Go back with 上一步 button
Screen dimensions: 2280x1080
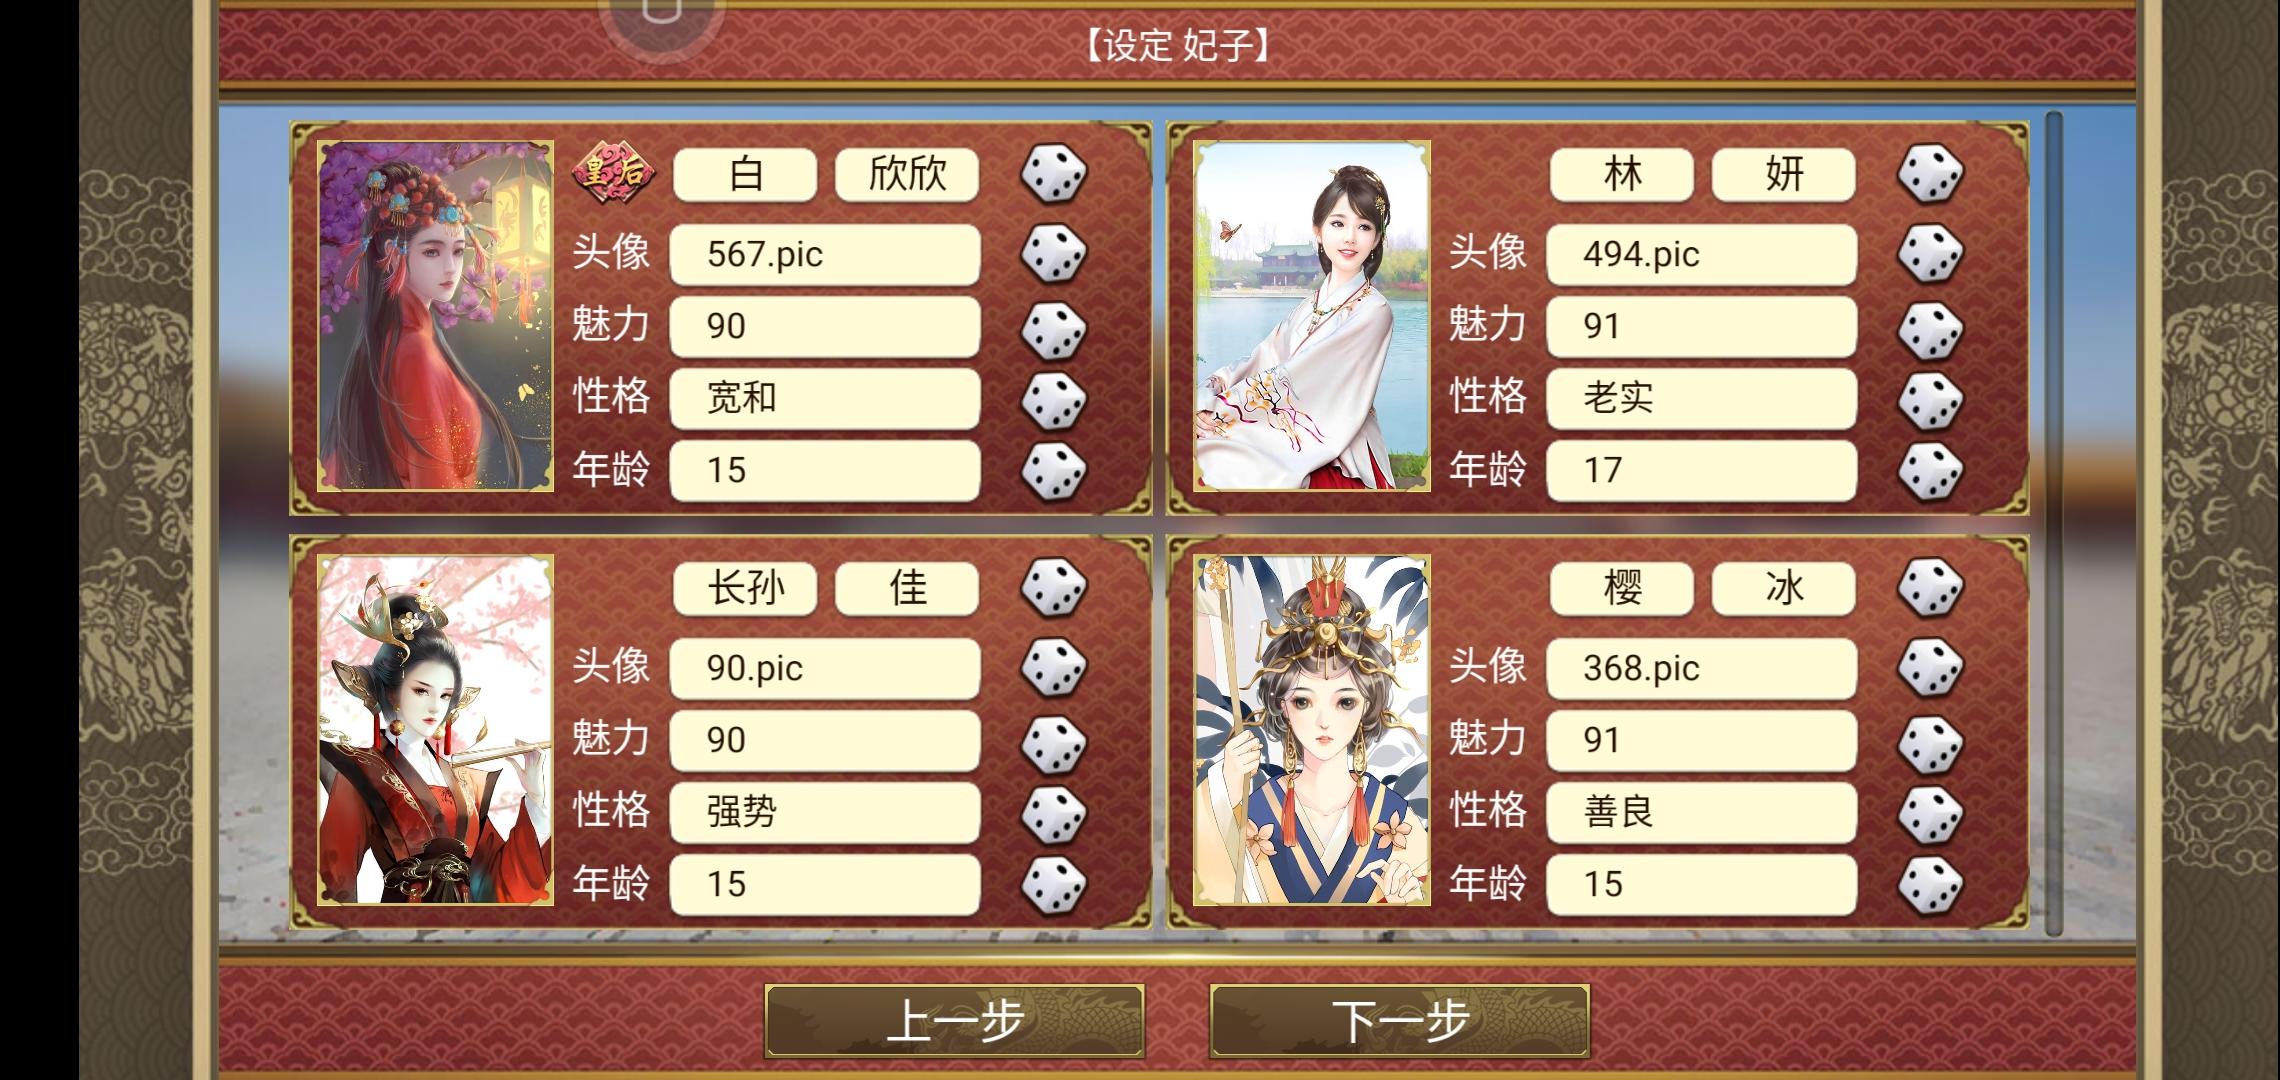[955, 1021]
